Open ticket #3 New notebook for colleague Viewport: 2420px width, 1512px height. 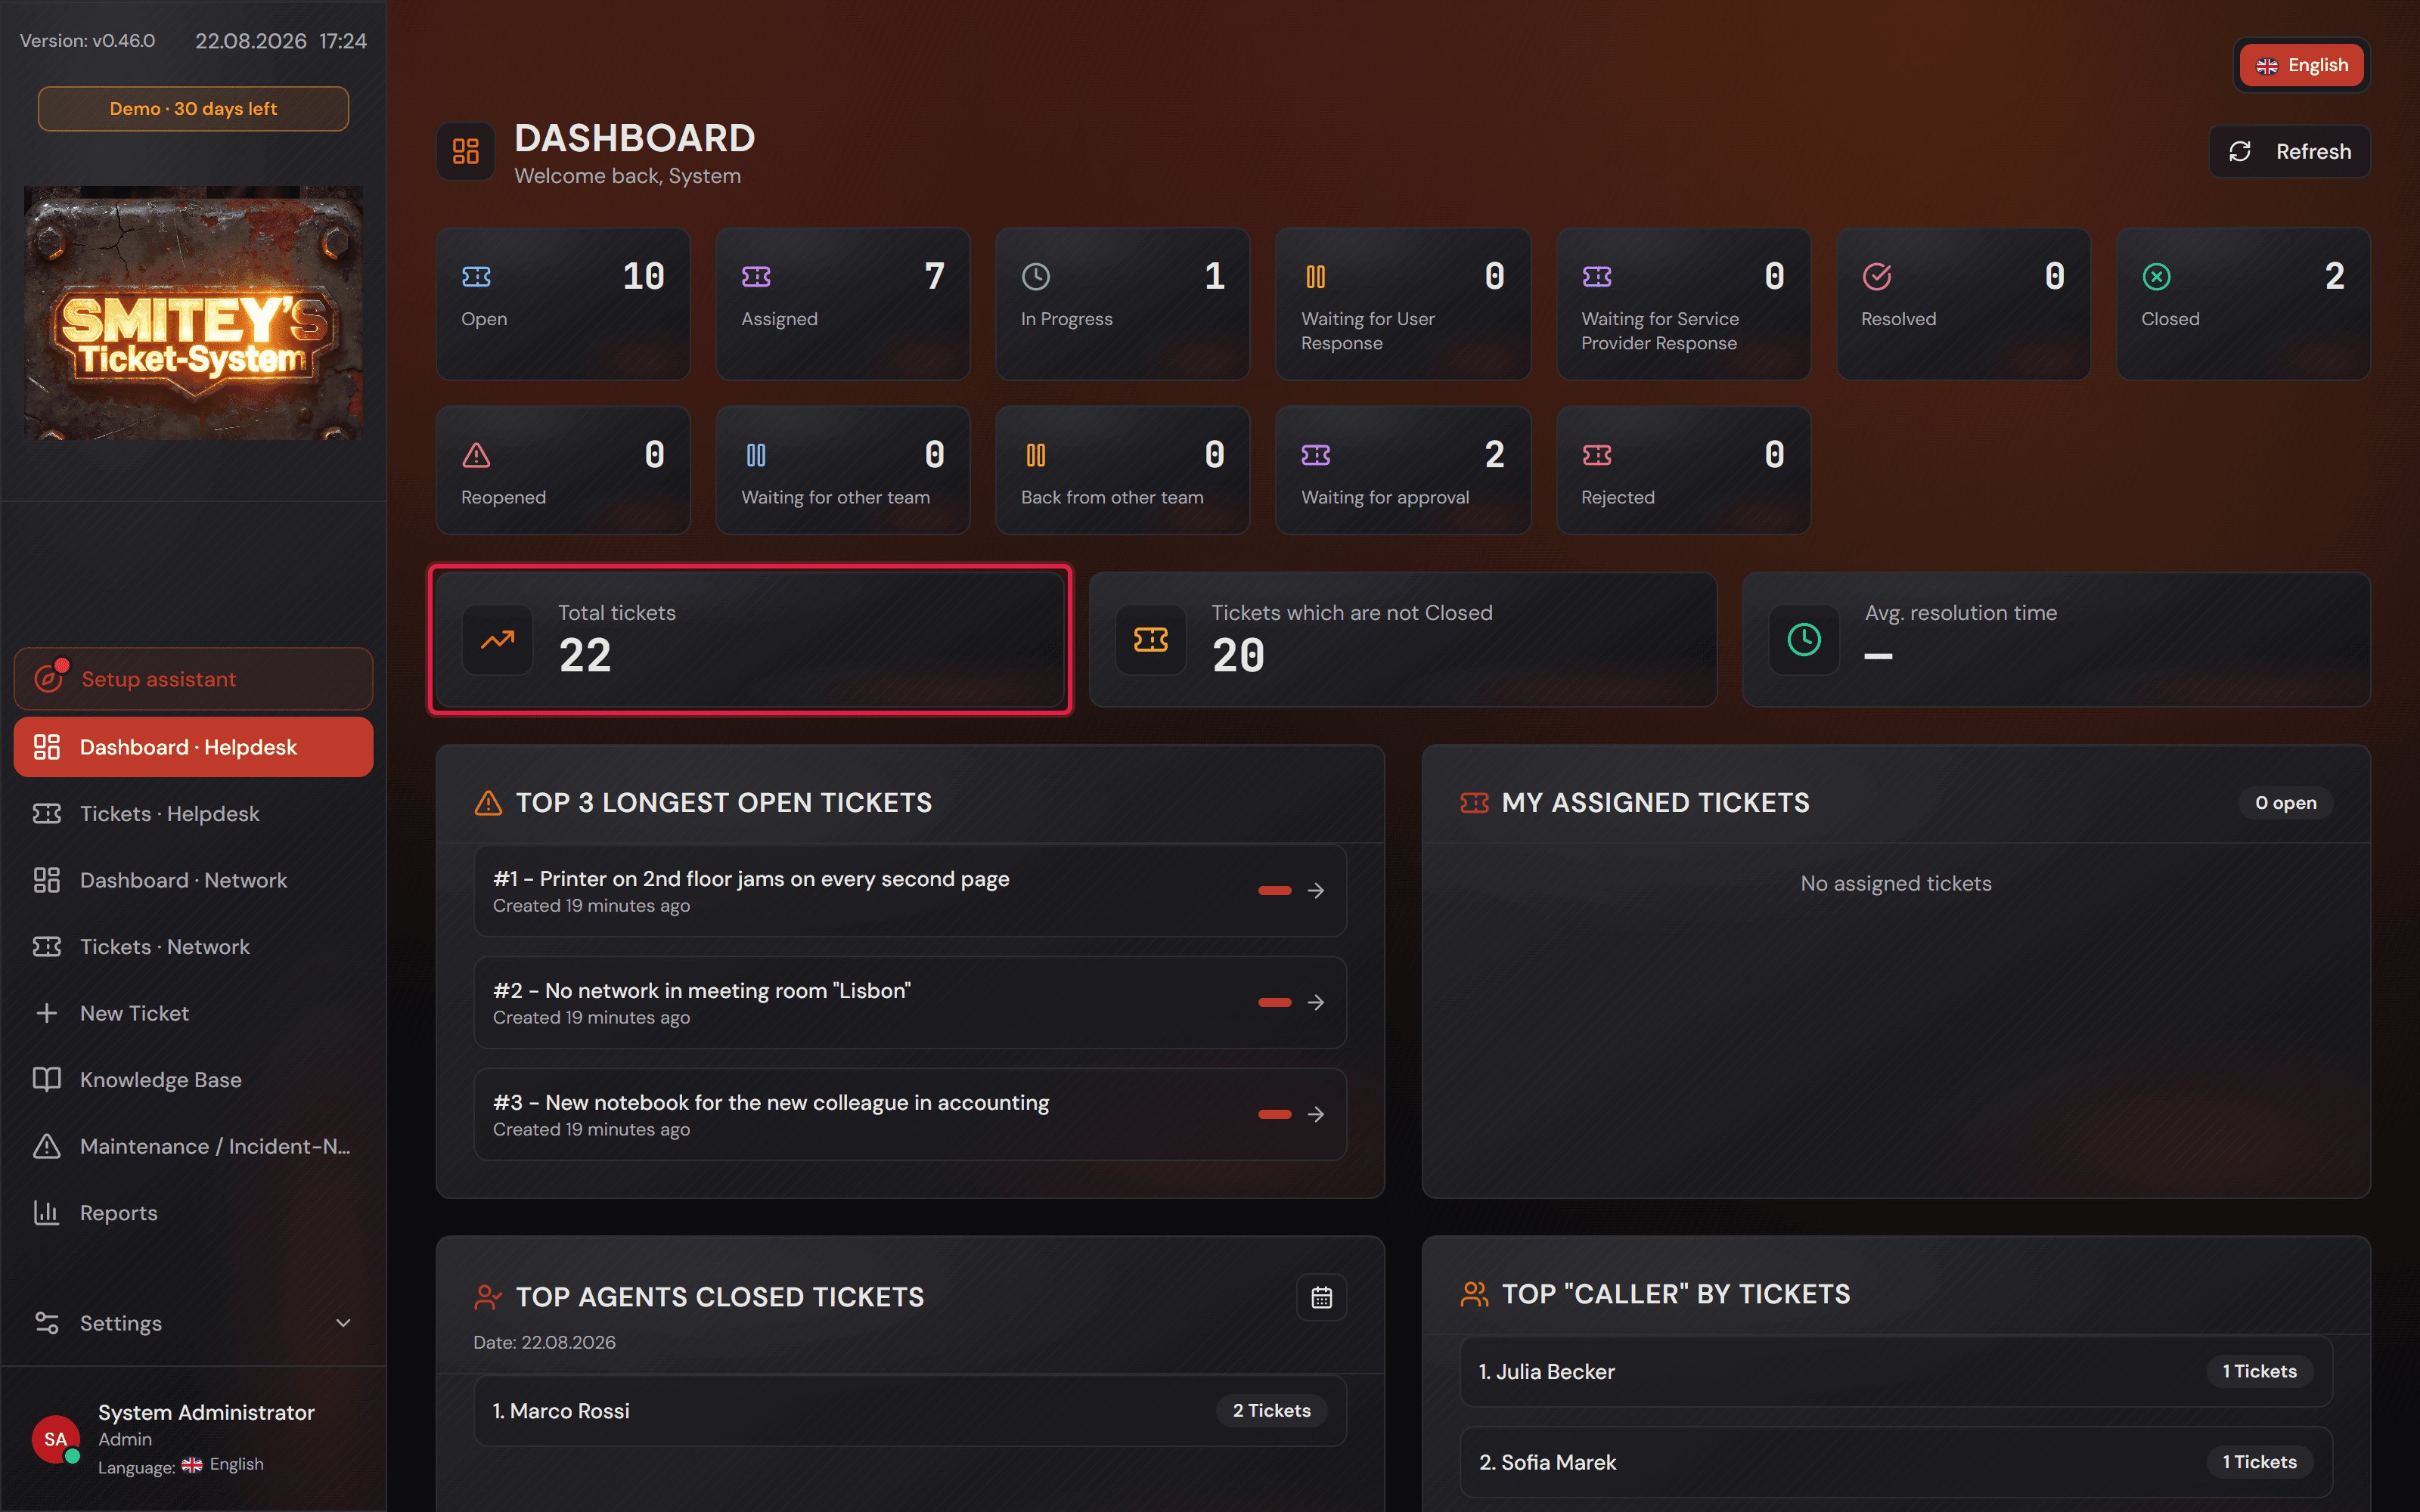coord(910,1114)
